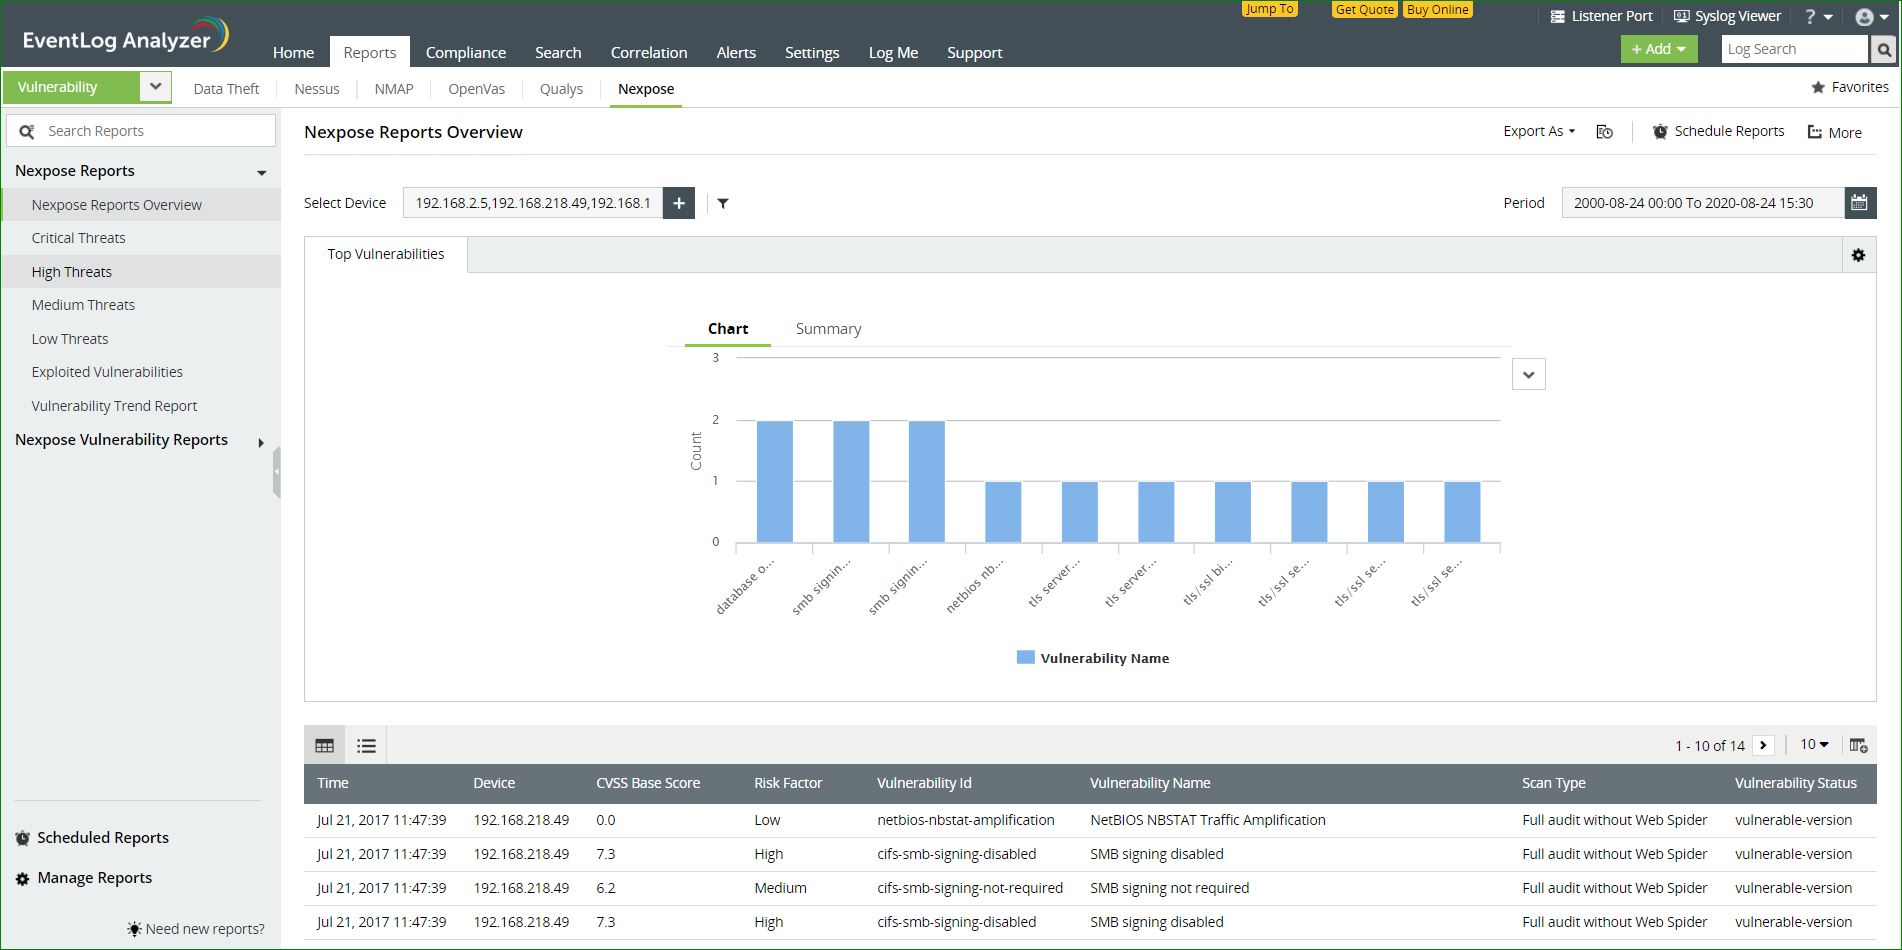The width and height of the screenshot is (1902, 950).
Task: Open the Top Vulnerabilities gear settings
Action: 1858,255
